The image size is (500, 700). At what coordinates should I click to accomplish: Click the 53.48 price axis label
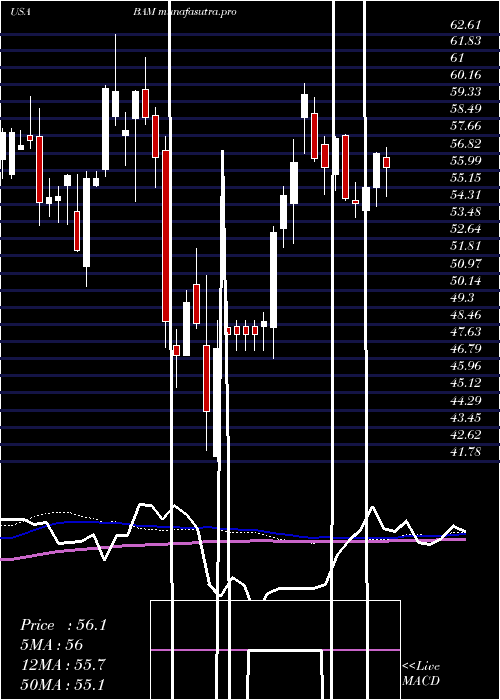[x=465, y=212]
